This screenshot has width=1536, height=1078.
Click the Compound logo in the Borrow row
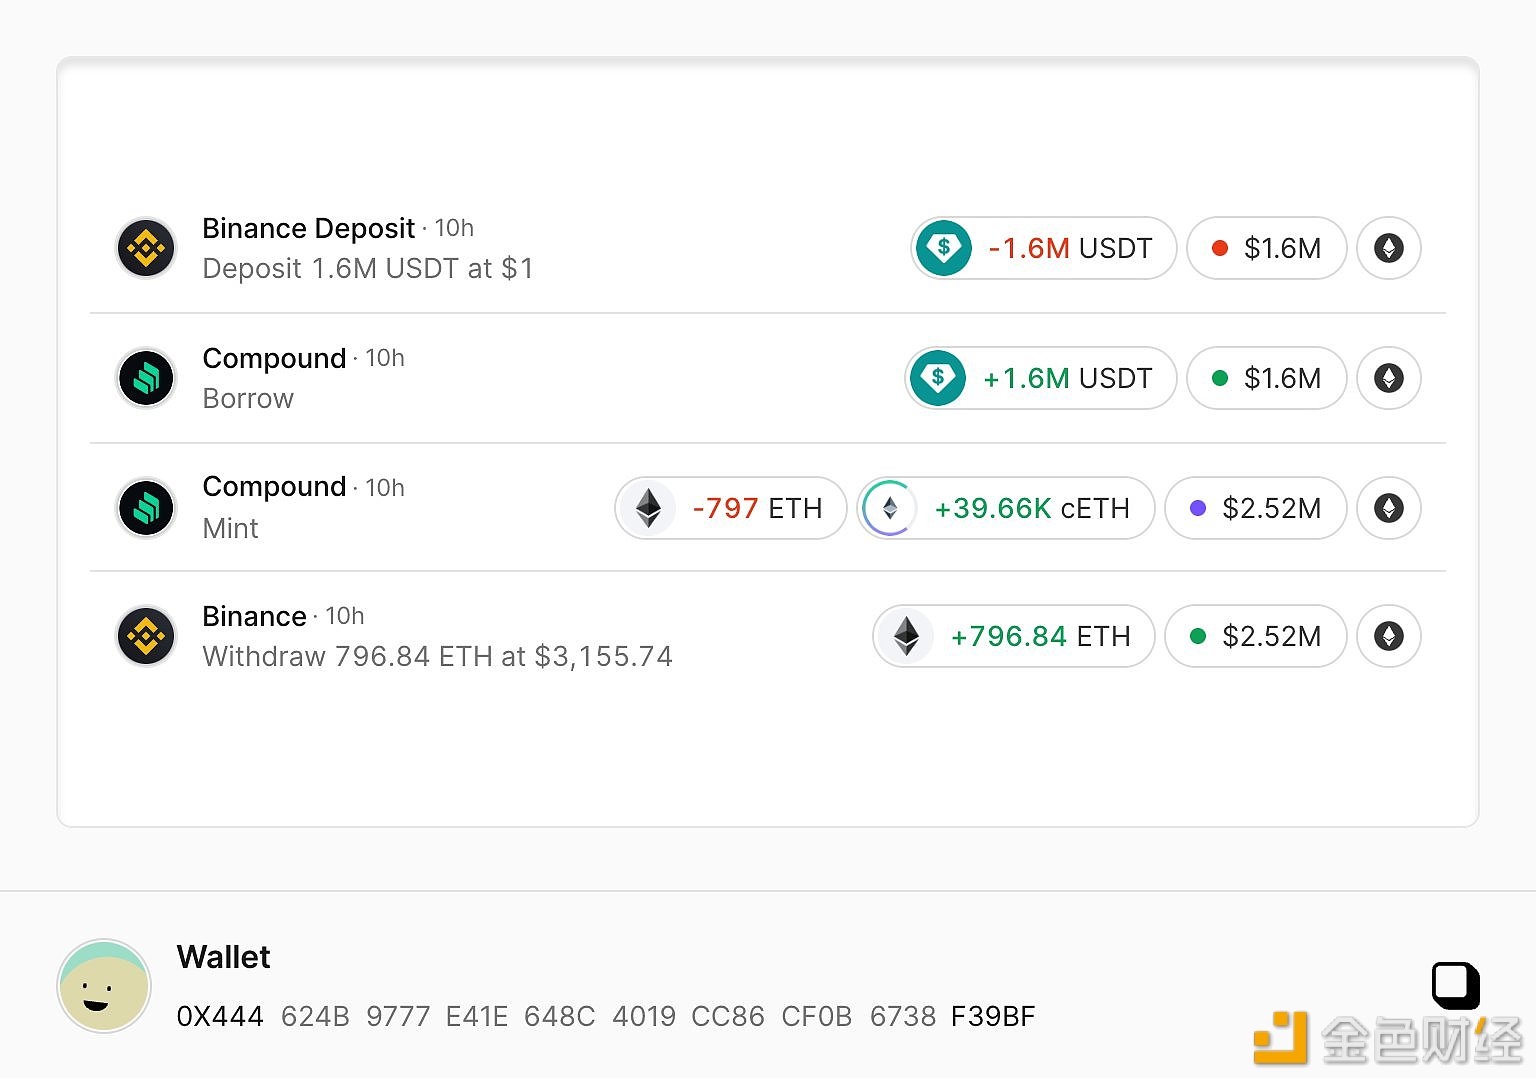click(146, 378)
